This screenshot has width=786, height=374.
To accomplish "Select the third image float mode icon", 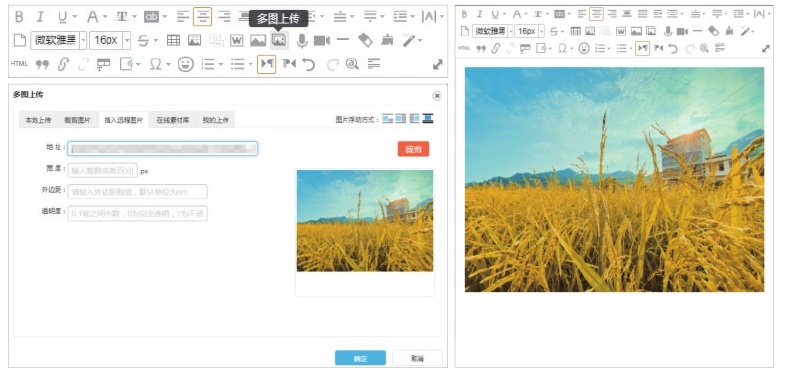I will coord(414,119).
